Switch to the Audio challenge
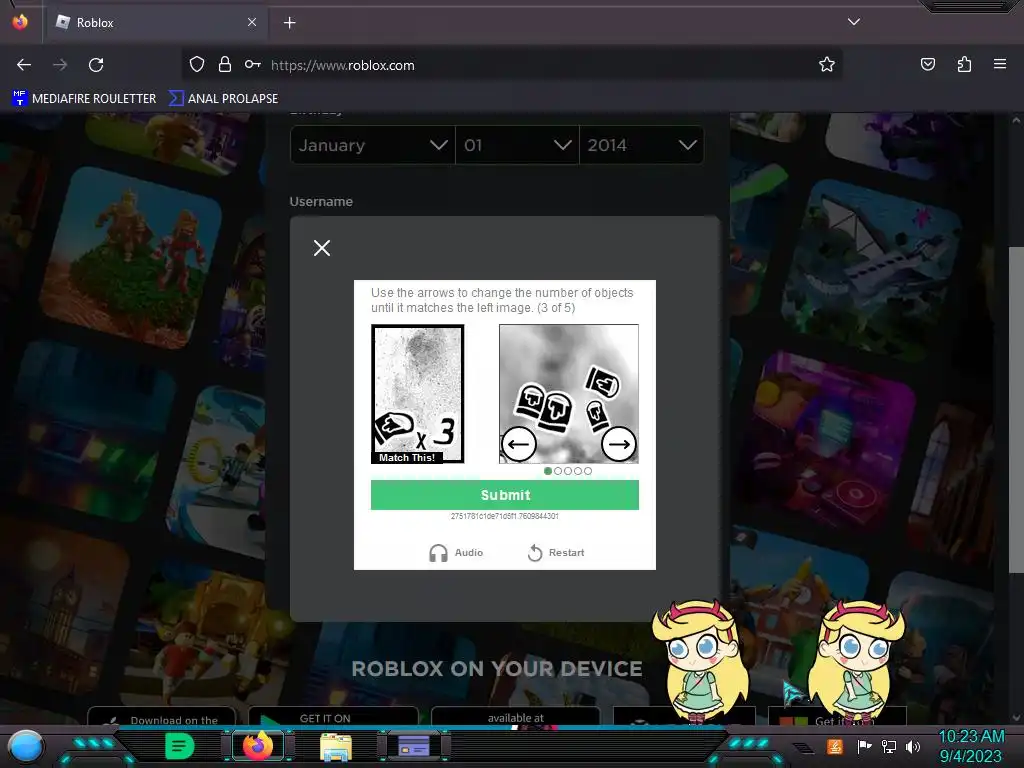The height and width of the screenshot is (768, 1024). pyautogui.click(x=456, y=552)
